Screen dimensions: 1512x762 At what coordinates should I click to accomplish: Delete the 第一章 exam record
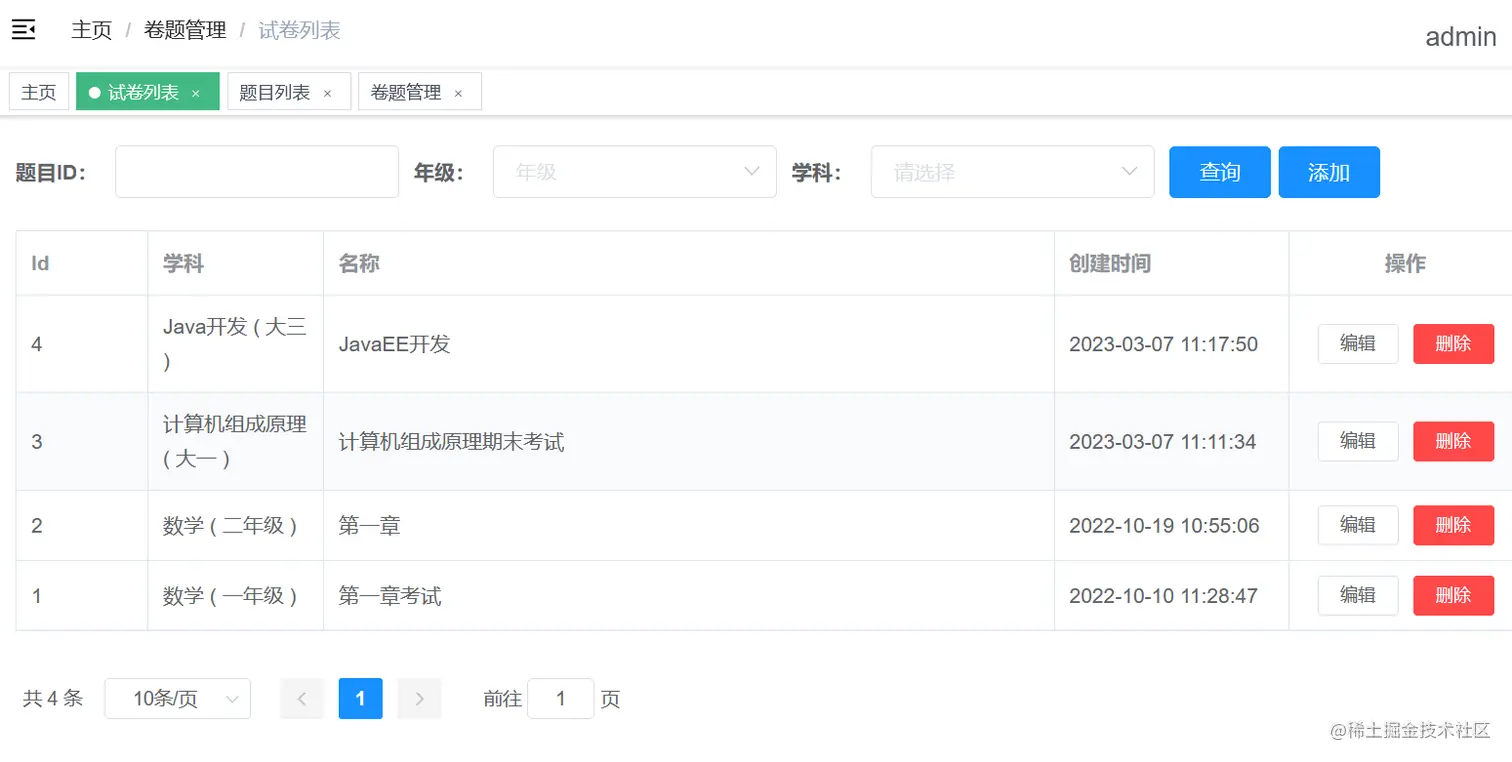coord(1453,525)
